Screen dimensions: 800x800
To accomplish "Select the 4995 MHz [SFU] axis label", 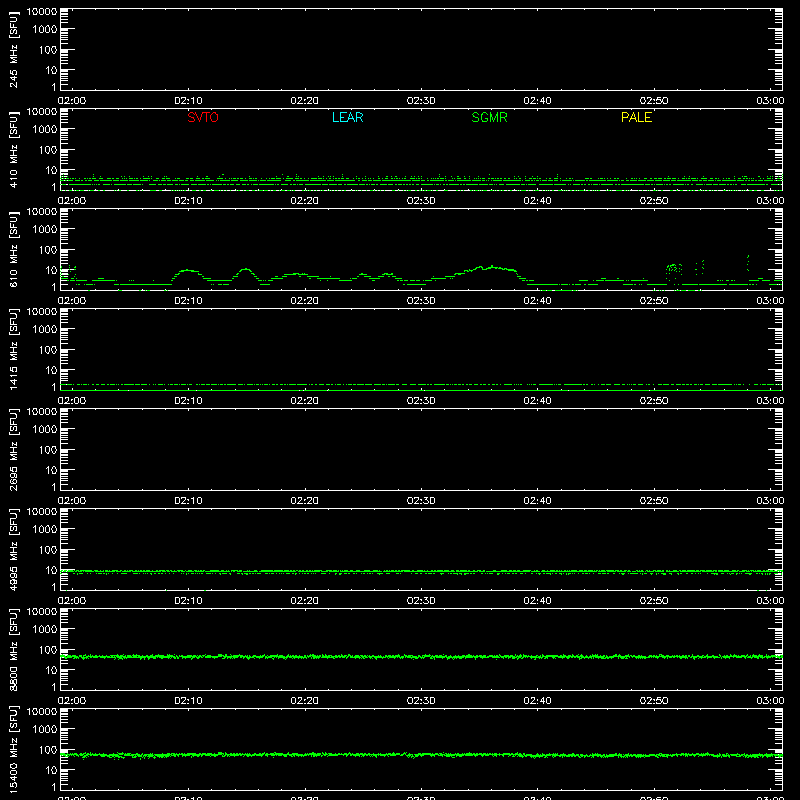I will point(13,549).
